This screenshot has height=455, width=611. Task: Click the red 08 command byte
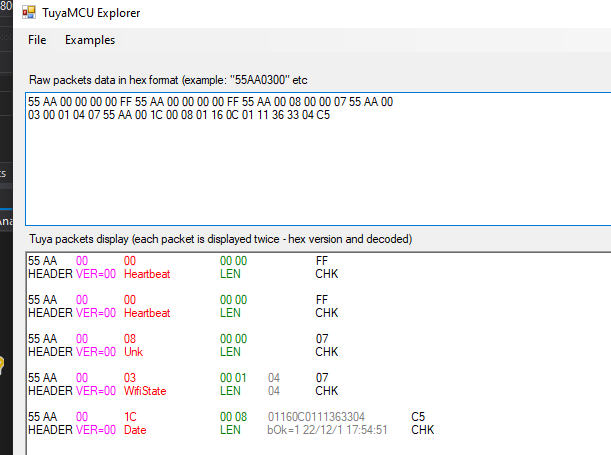(x=130, y=339)
